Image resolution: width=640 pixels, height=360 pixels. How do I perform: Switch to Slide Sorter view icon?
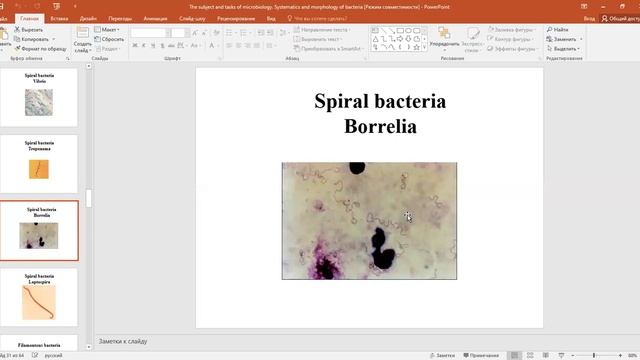click(530, 356)
